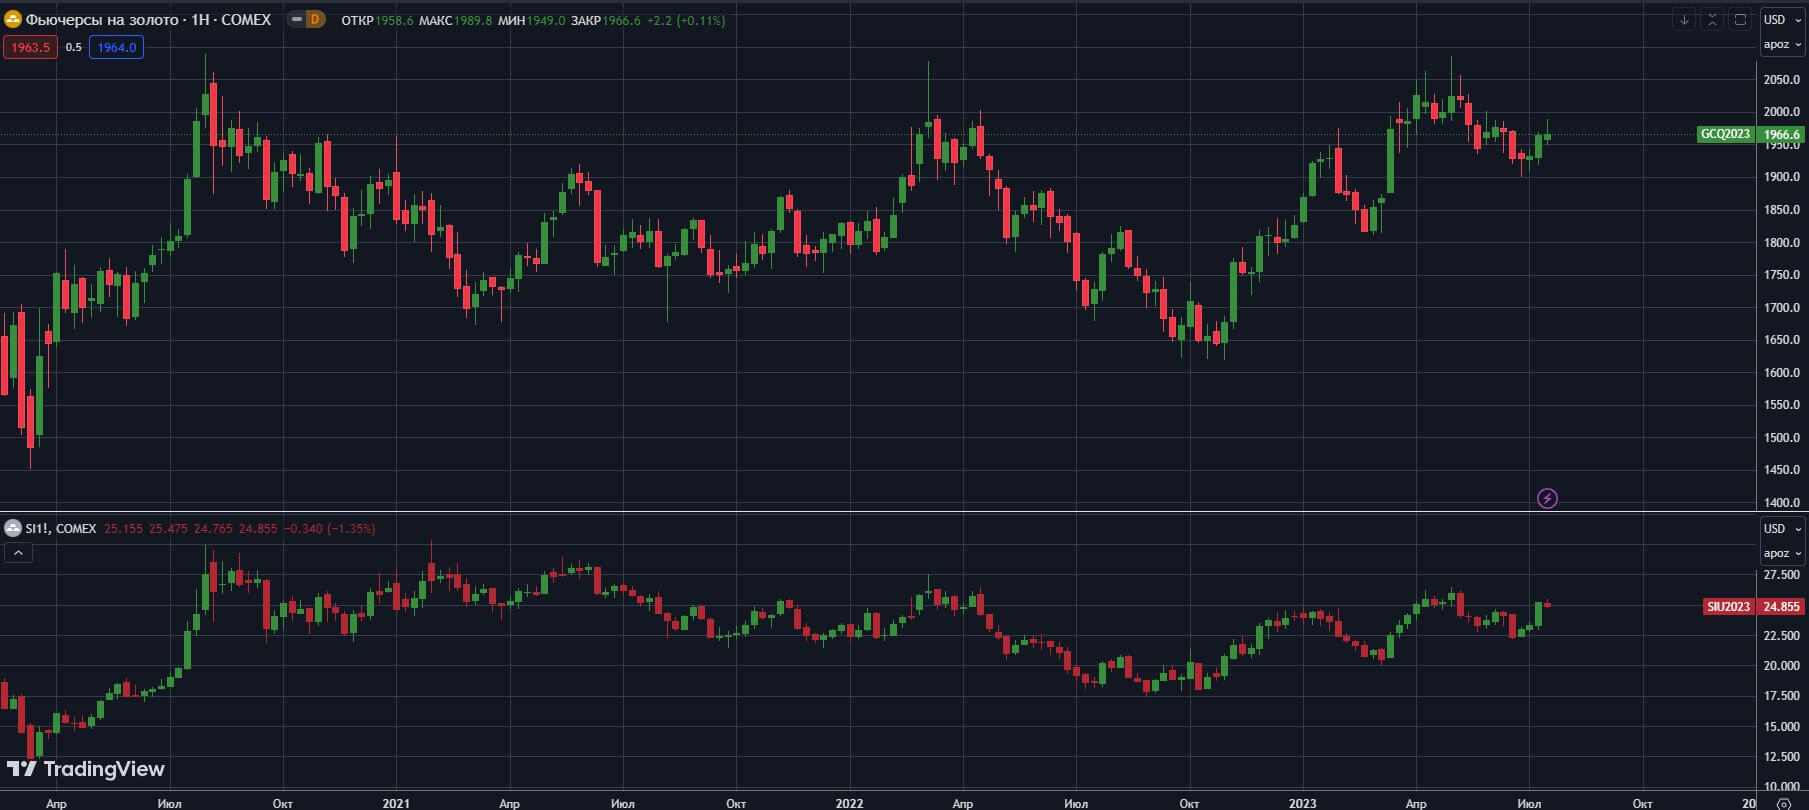Click the red SIU2023 price label
1809x810 pixels.
pyautogui.click(x=1729, y=606)
